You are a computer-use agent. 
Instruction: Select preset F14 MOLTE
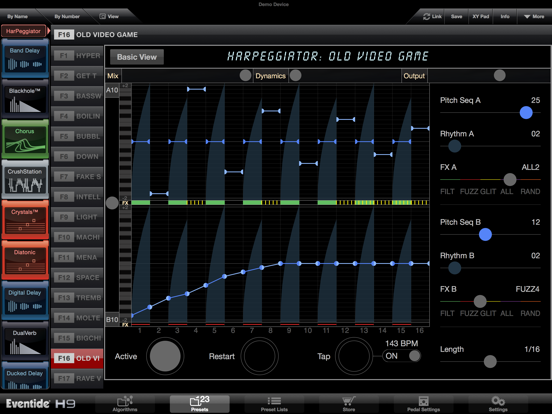click(x=77, y=318)
